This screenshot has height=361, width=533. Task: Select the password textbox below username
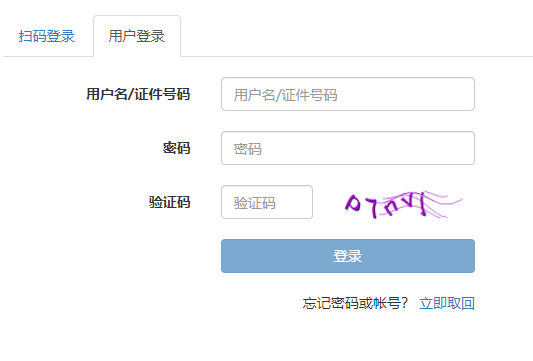348,148
